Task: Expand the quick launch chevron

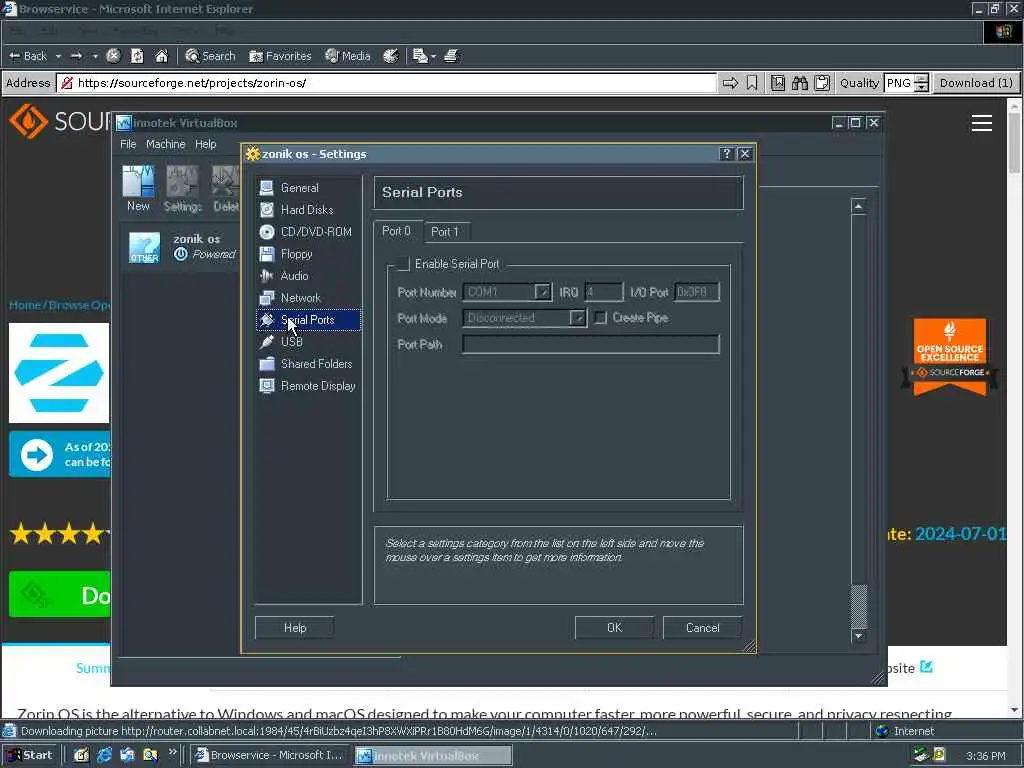Action: tap(172, 752)
